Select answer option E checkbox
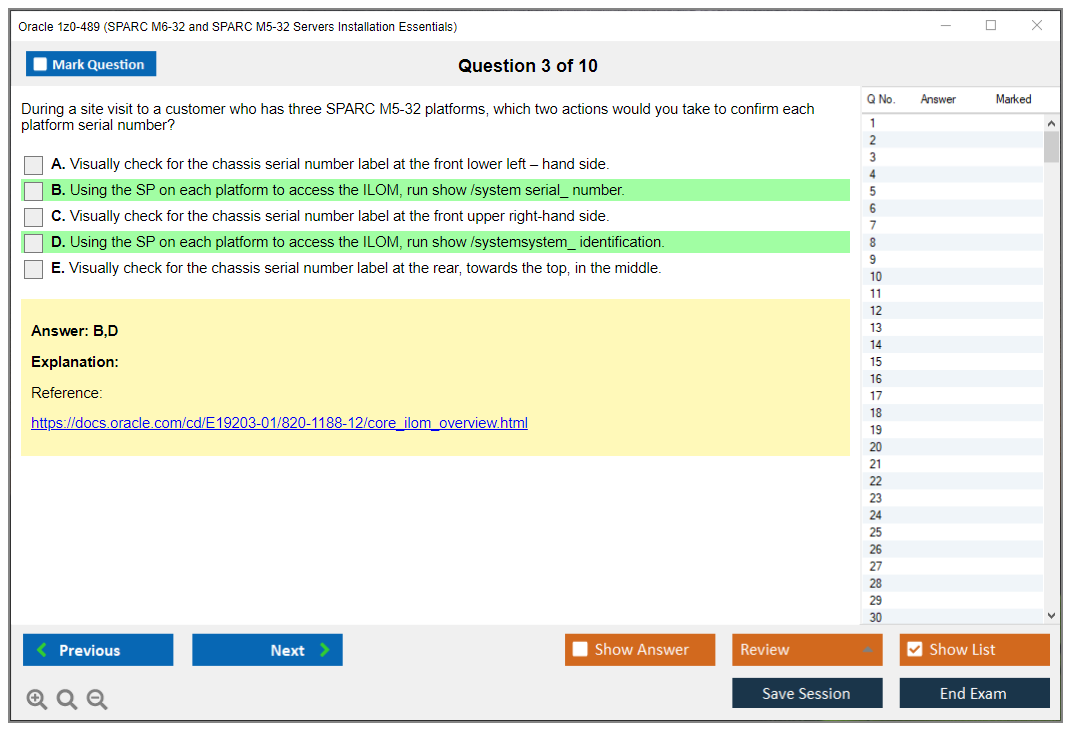1075x735 pixels. click(34, 269)
